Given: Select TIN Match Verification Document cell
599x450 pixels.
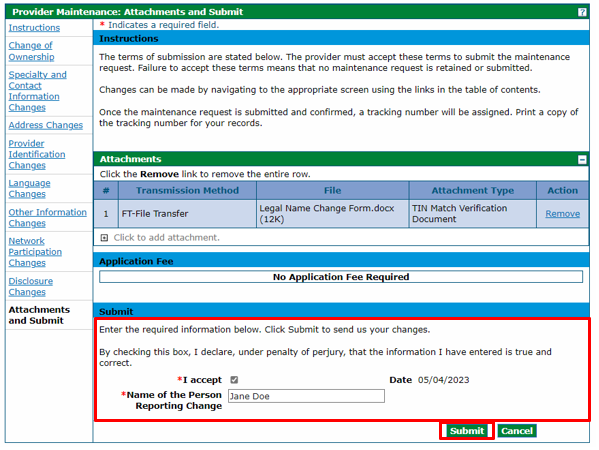Looking at the screenshot, I should [x=473, y=214].
